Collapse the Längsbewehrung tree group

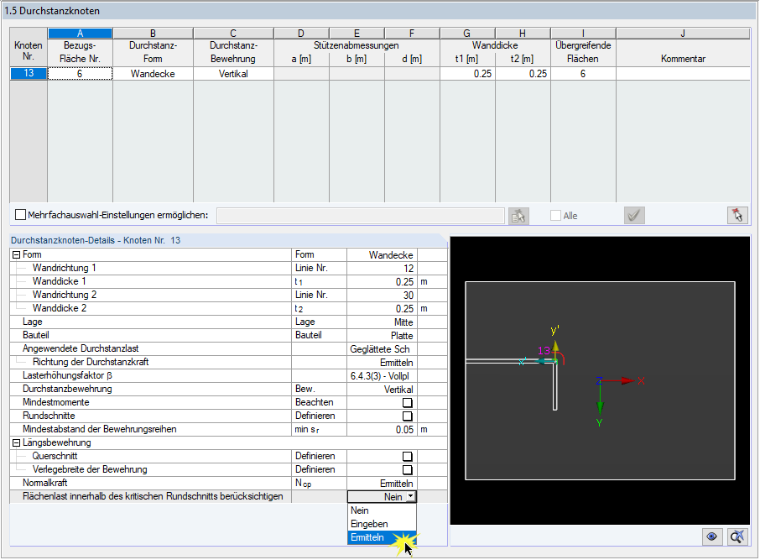(x=16, y=443)
